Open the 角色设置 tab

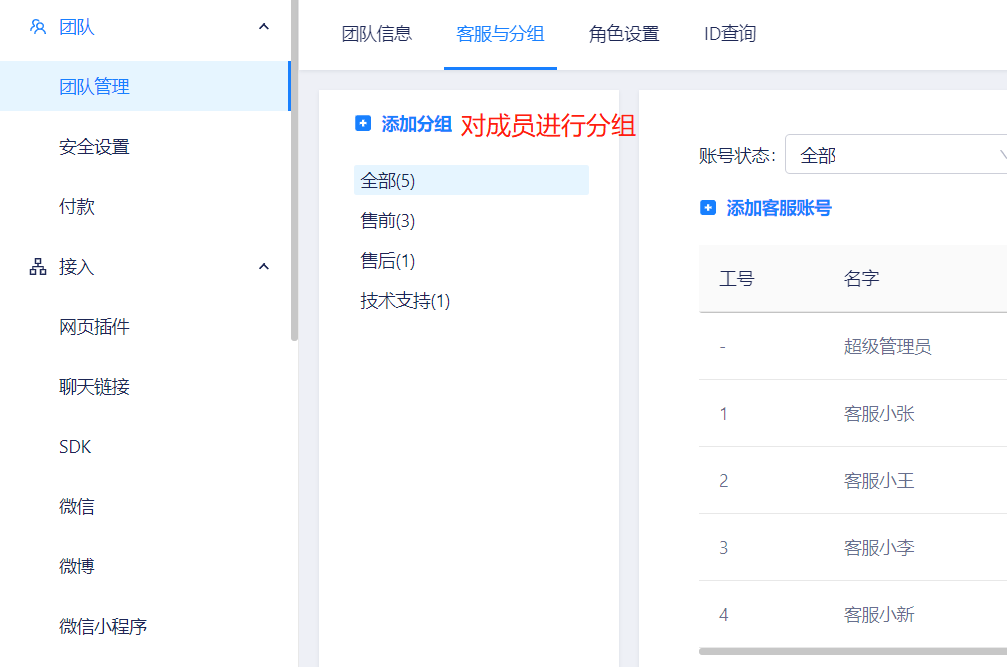point(624,33)
